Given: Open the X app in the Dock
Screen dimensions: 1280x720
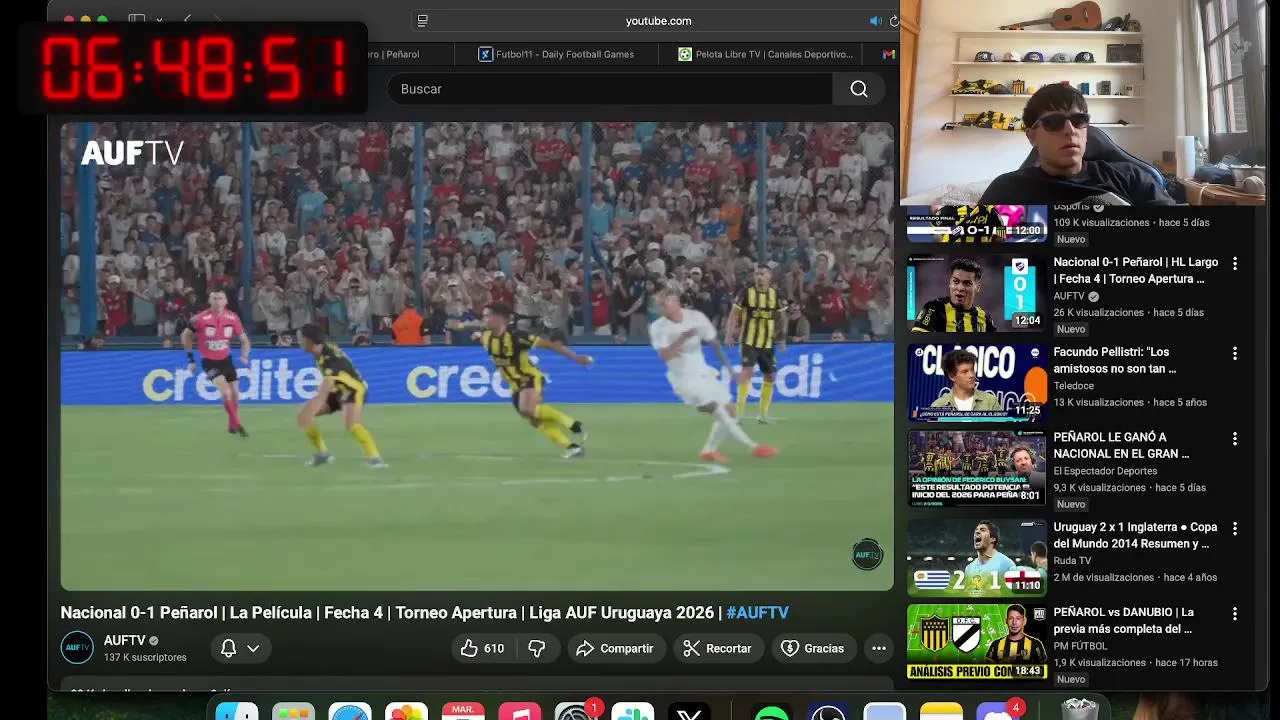Looking at the screenshot, I should (x=689, y=714).
